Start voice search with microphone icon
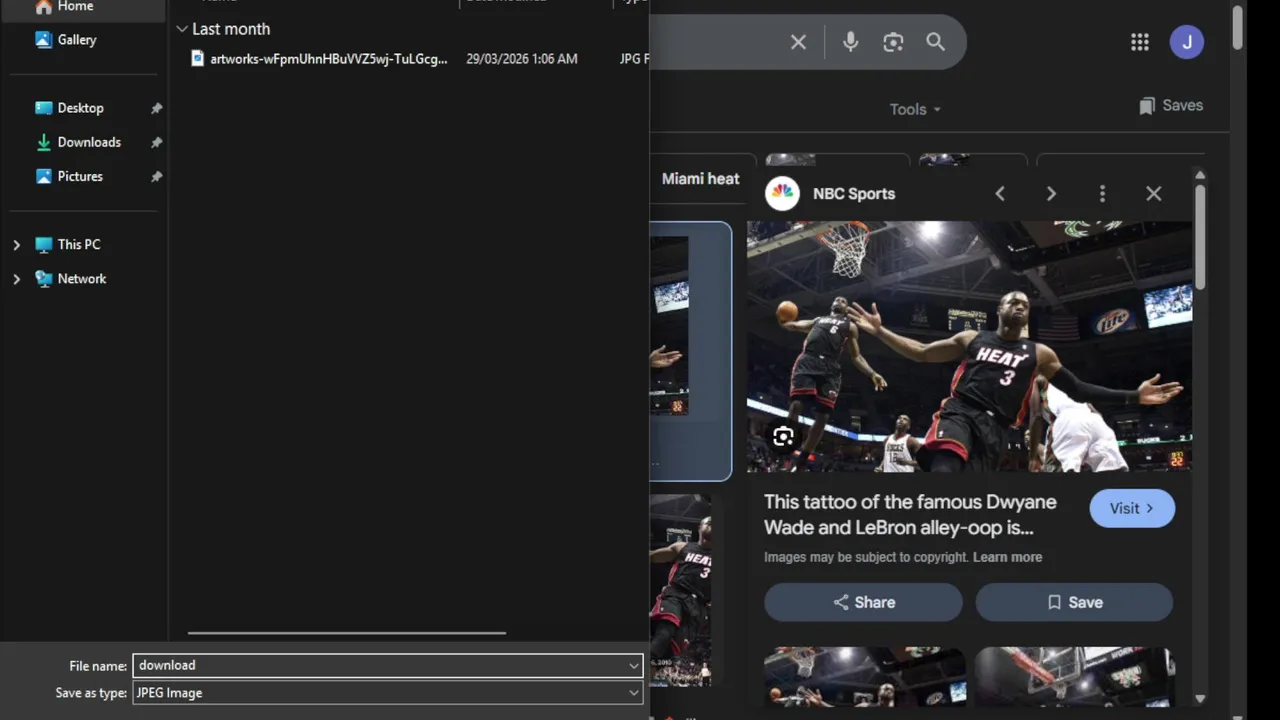The width and height of the screenshot is (1280, 720). click(850, 42)
